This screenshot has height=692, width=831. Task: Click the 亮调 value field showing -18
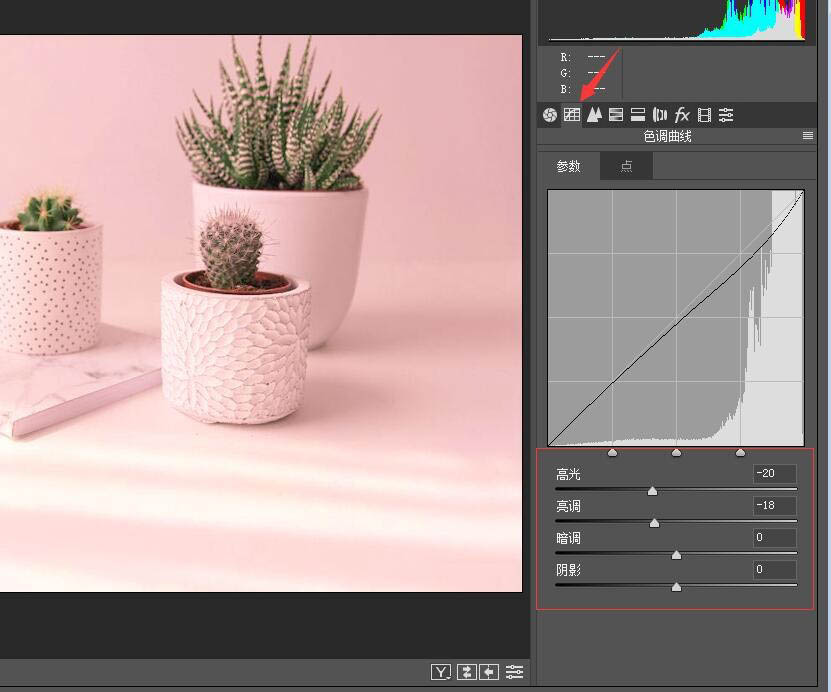pos(774,506)
